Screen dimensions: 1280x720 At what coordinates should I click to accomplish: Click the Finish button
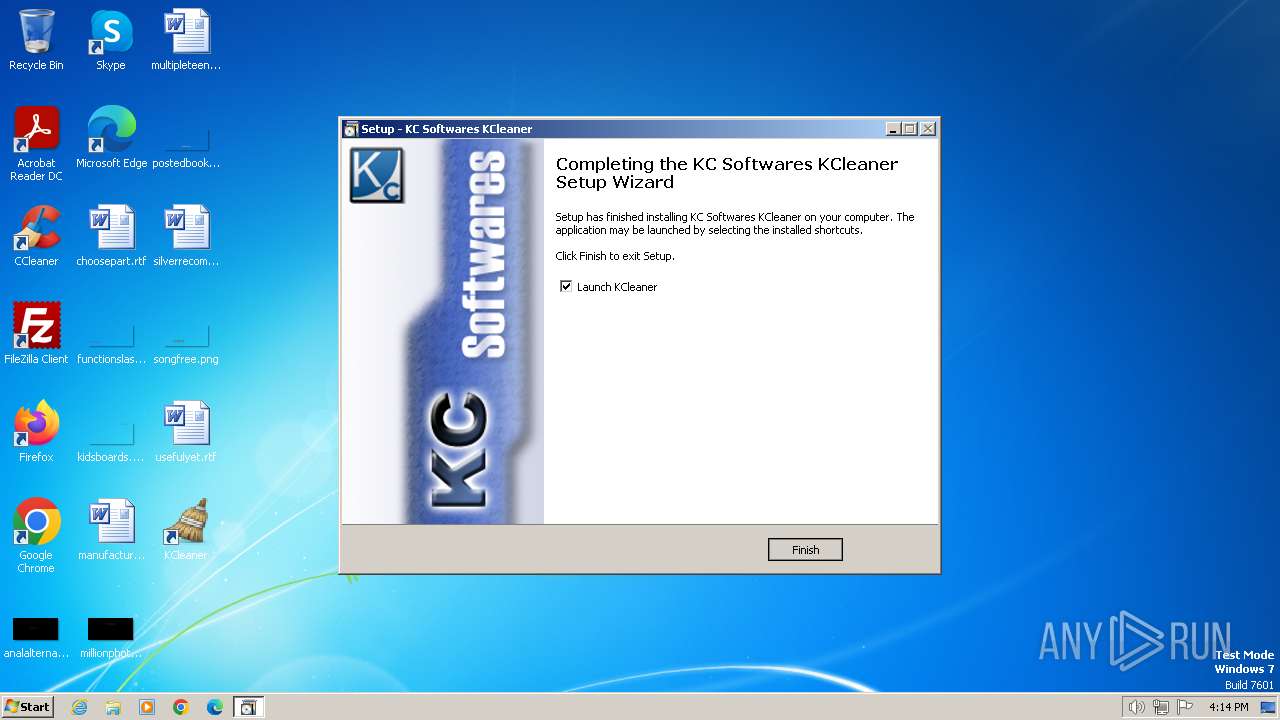tap(805, 550)
